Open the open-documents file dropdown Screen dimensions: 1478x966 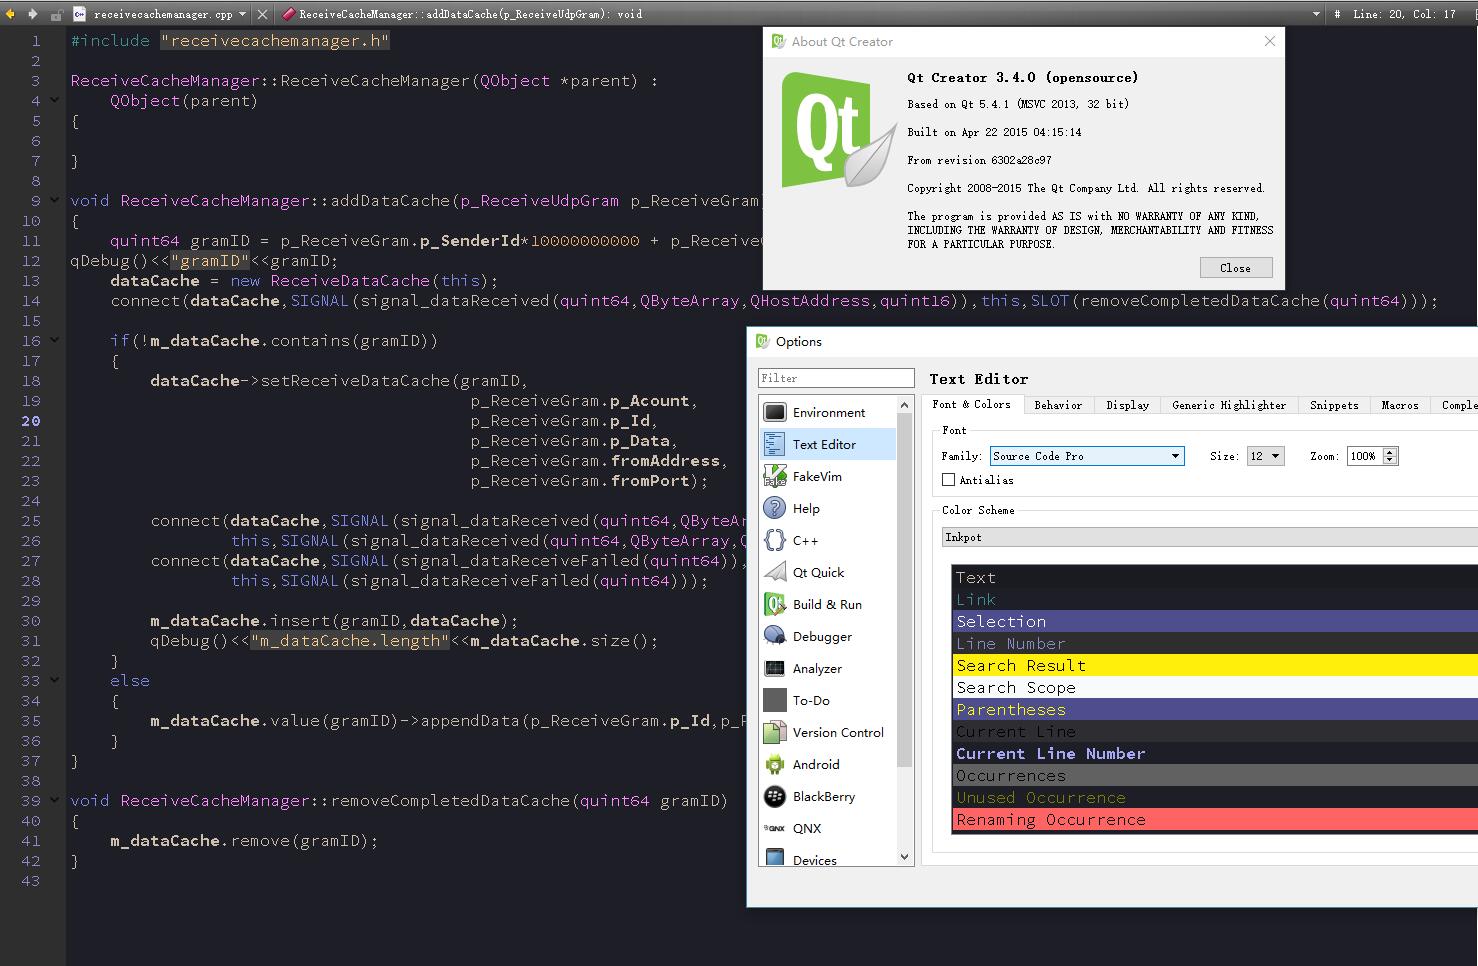[x=242, y=14]
